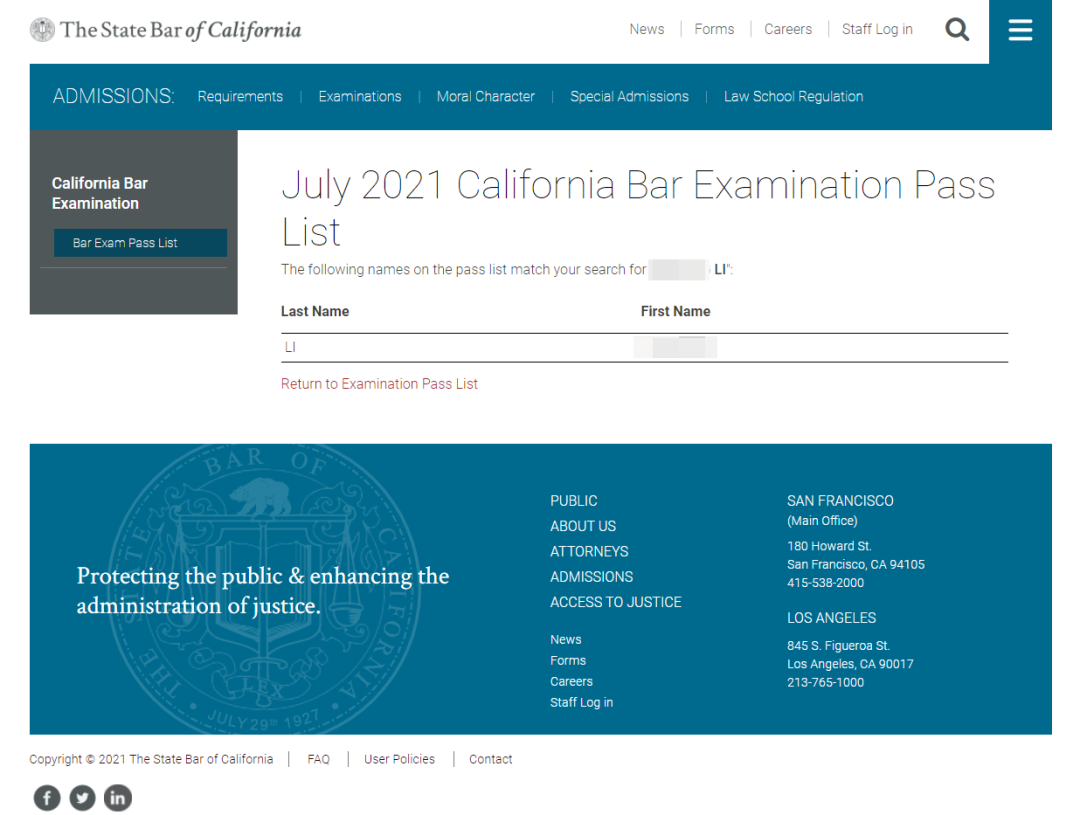
Task: Open User Policies link at bottom
Action: point(399,759)
